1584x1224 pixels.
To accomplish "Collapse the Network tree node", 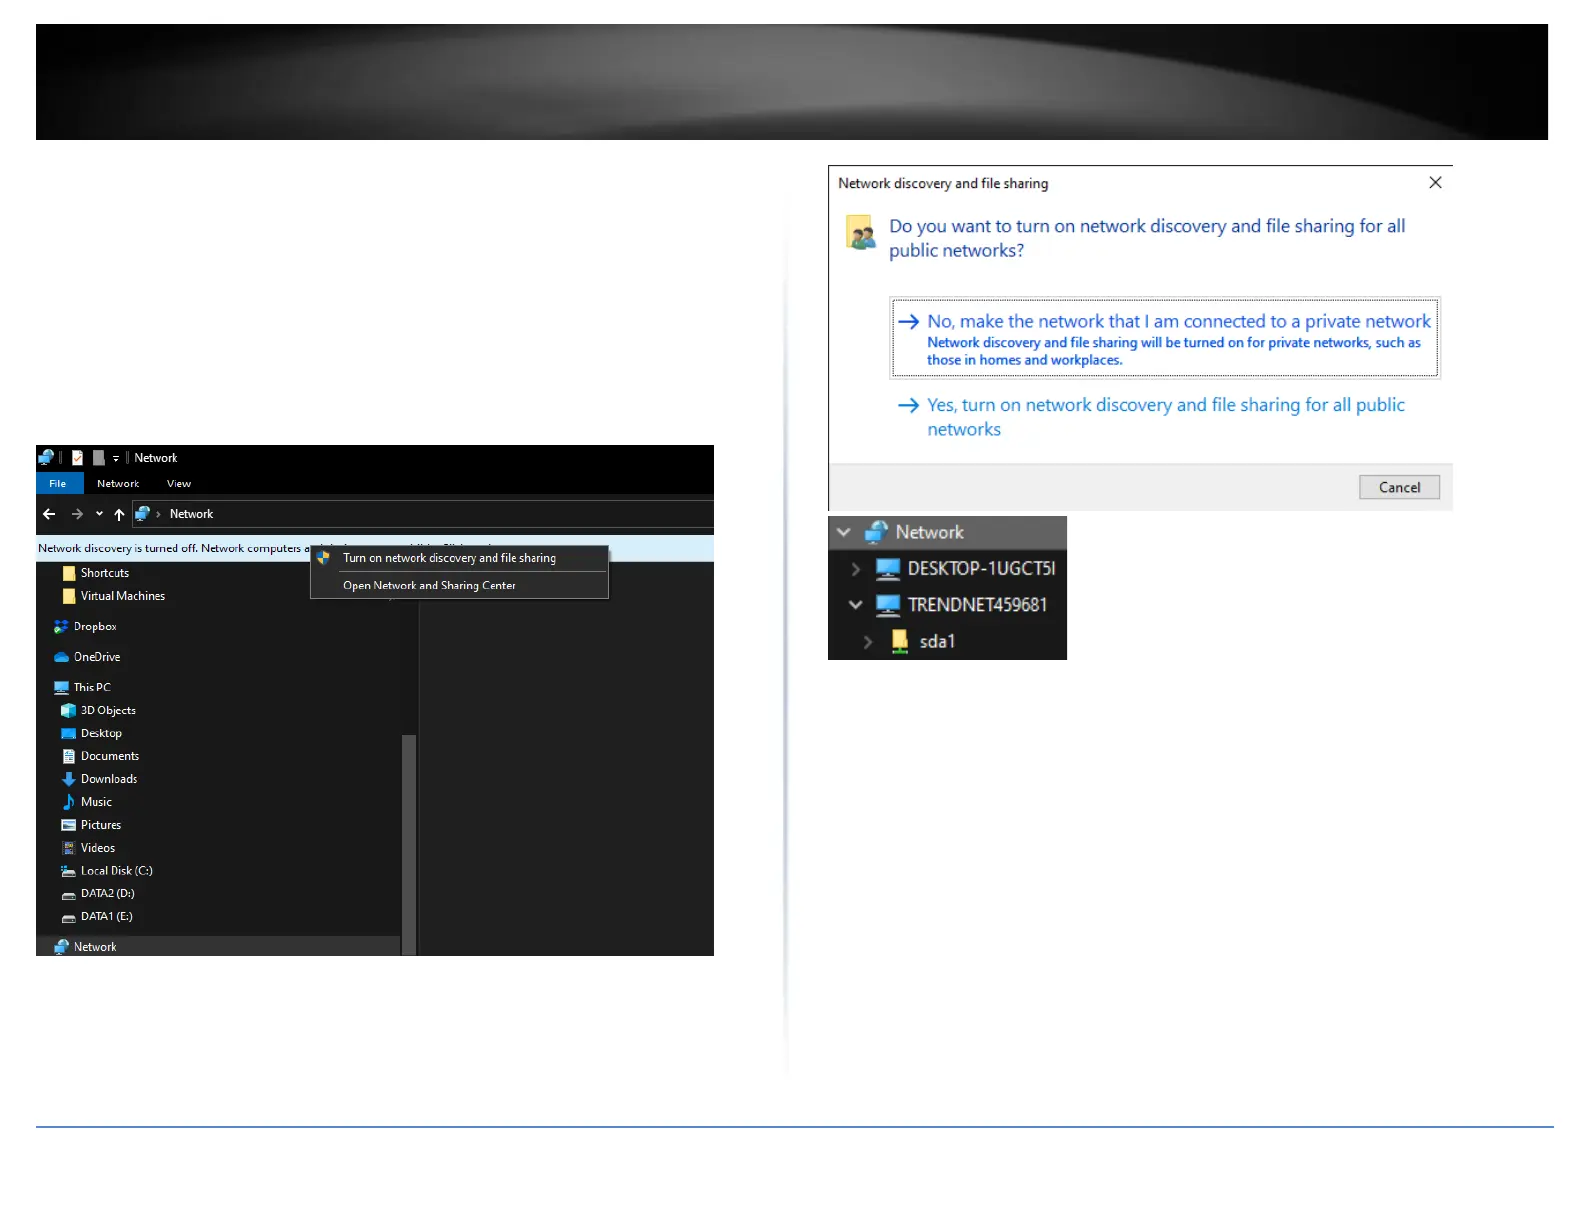I will point(844,533).
